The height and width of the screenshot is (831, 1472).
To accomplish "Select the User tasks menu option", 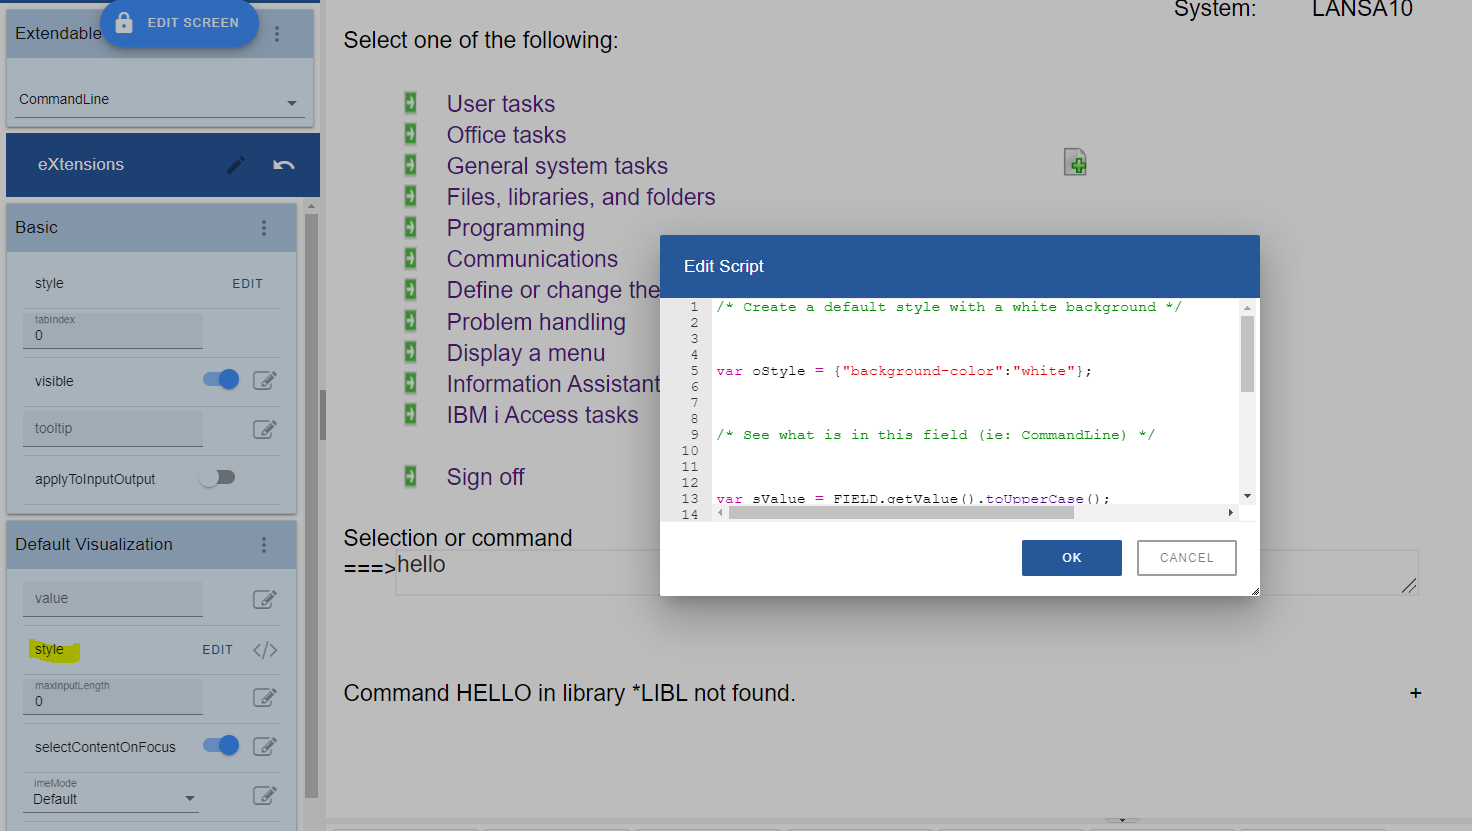I will click(x=500, y=104).
